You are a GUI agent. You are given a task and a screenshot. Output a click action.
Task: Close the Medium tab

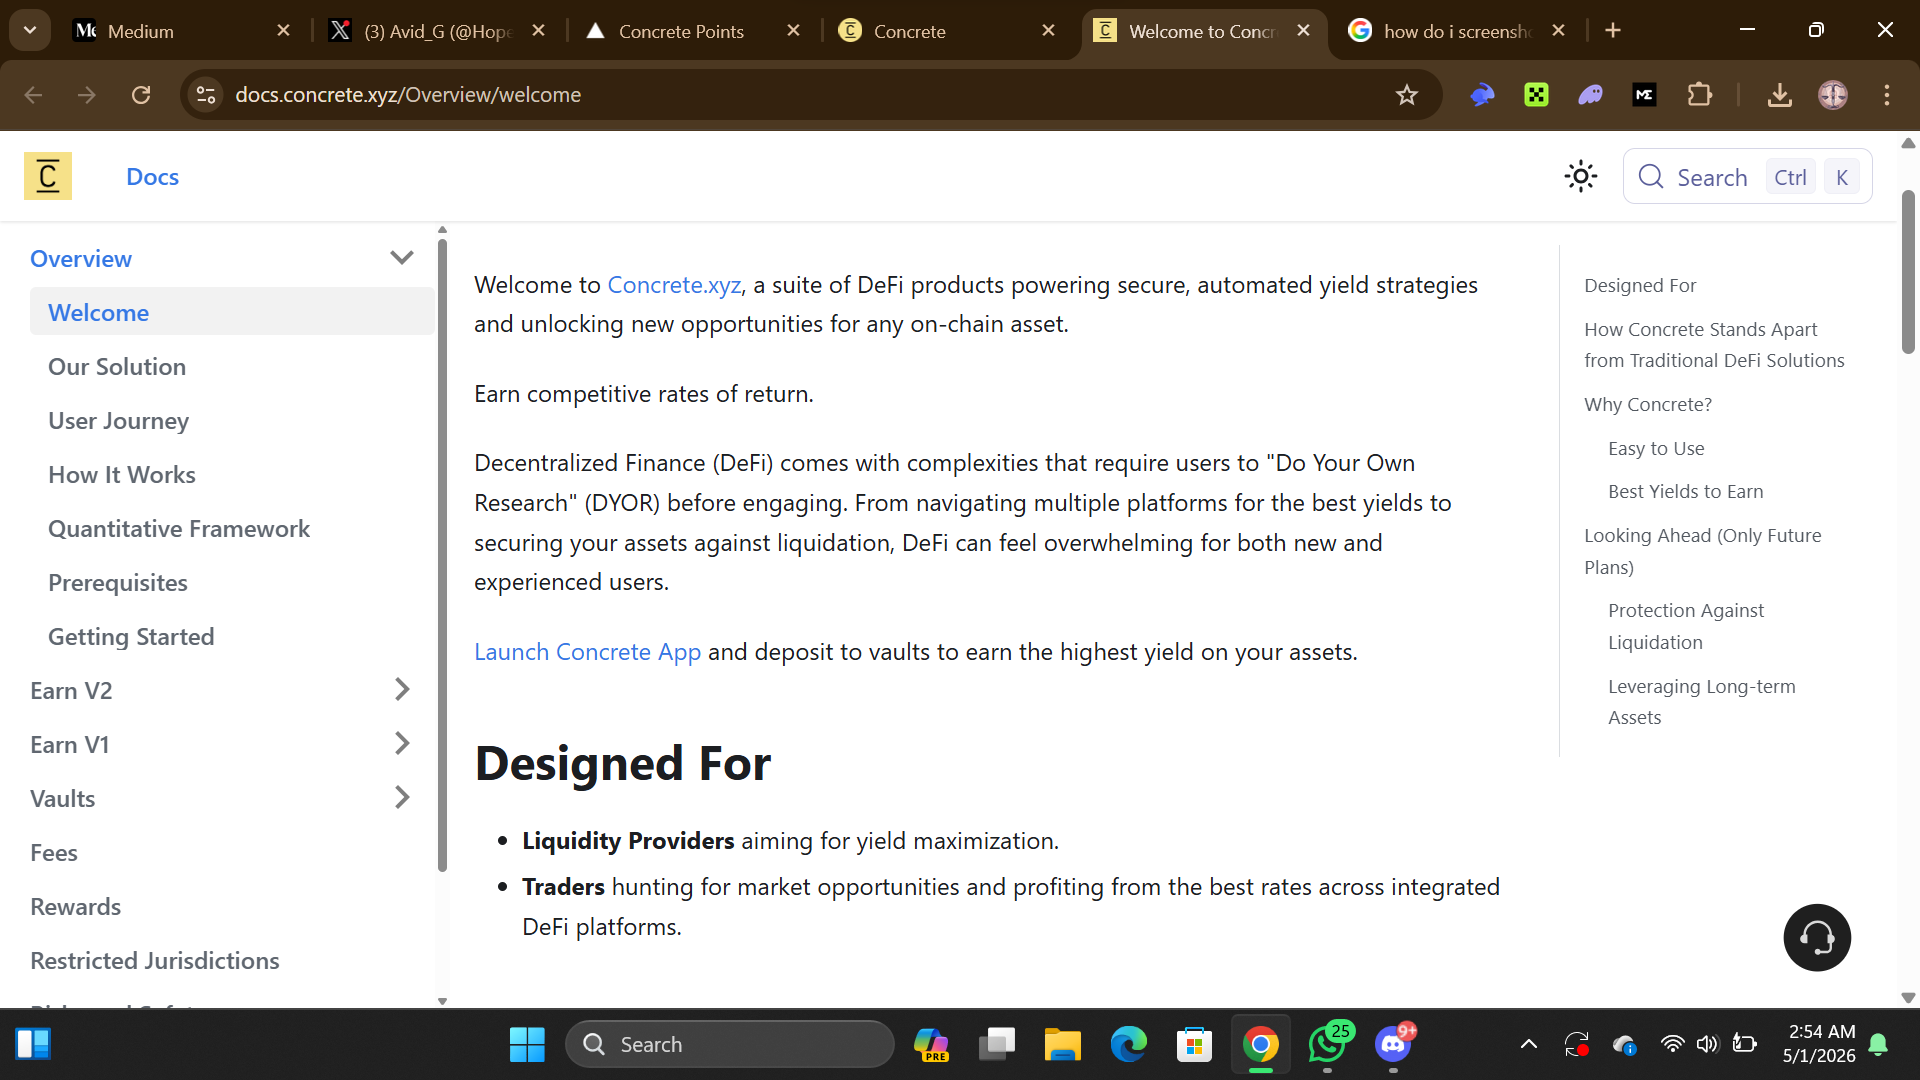[x=284, y=31]
